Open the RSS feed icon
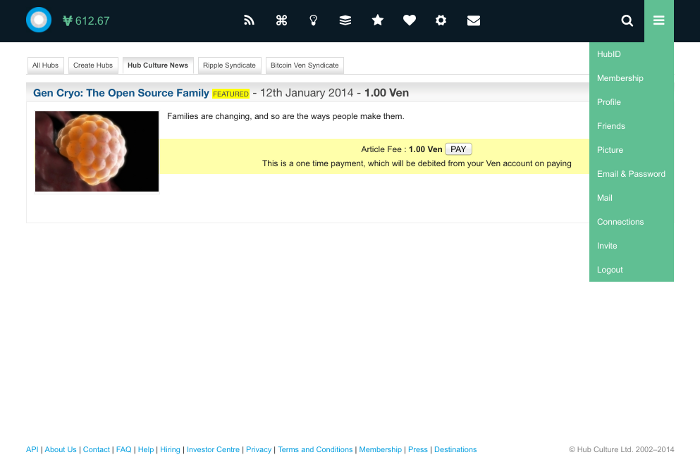 pyautogui.click(x=249, y=20)
